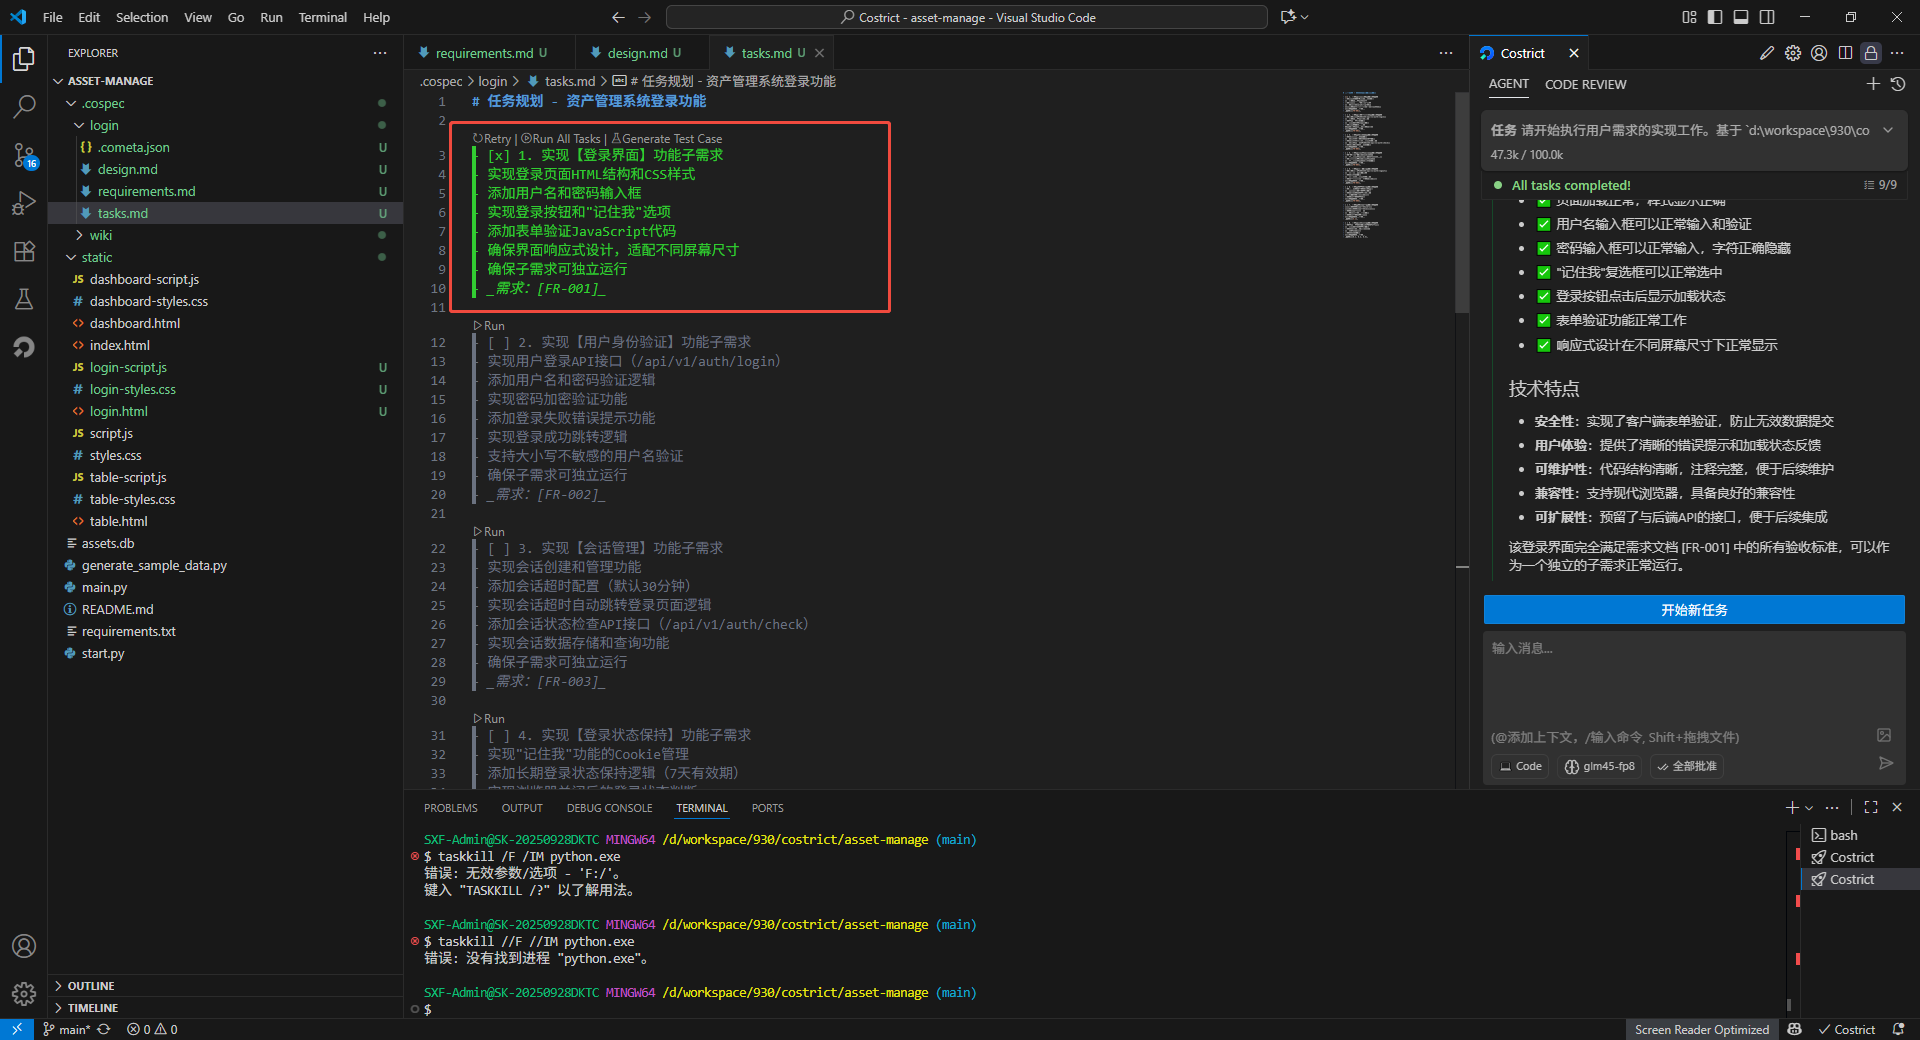
Task: Open Costrict panel settings gear
Action: click(1793, 53)
